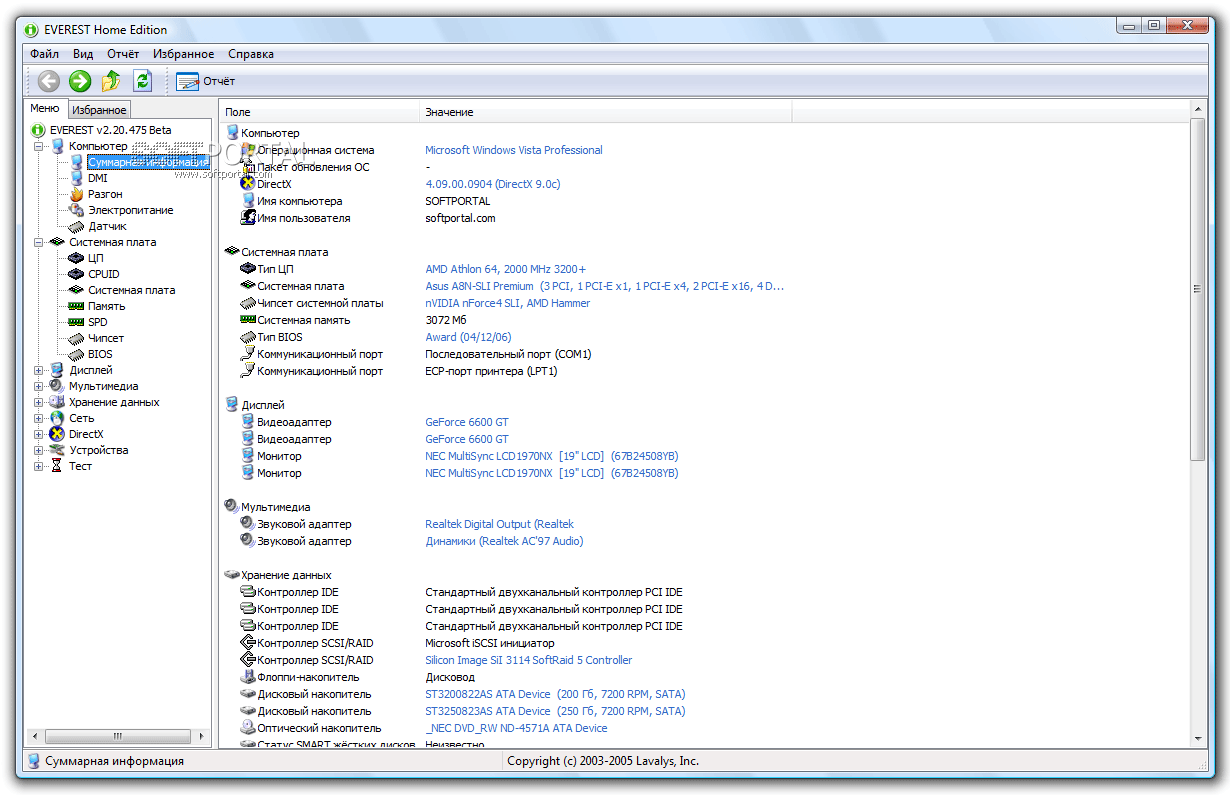Expand the Хранение данных tree node
The image size is (1230, 795).
tap(39, 402)
